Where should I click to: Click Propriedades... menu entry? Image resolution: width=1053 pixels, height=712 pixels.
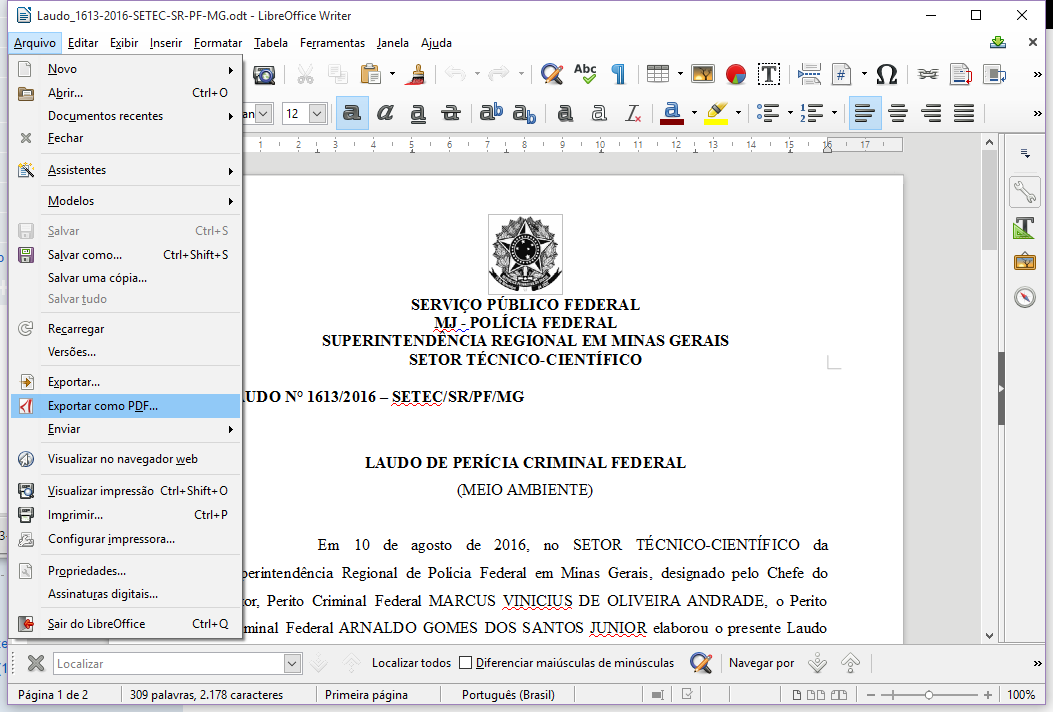(x=126, y=570)
